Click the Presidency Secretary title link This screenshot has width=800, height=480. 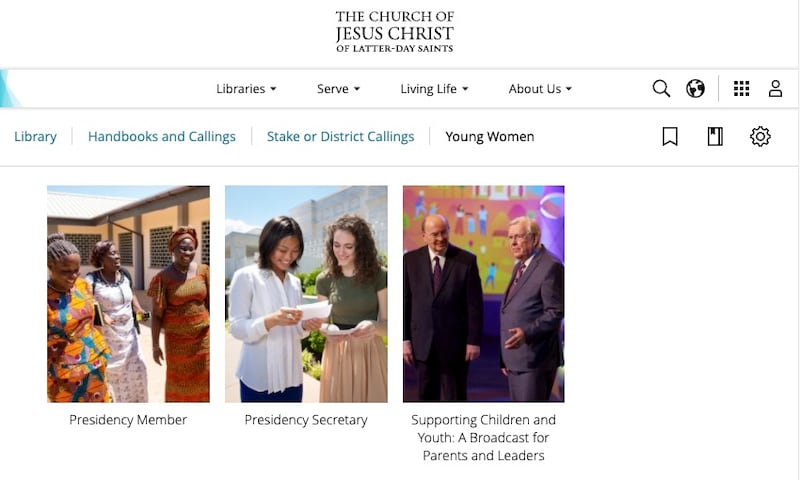pyautogui.click(x=306, y=420)
